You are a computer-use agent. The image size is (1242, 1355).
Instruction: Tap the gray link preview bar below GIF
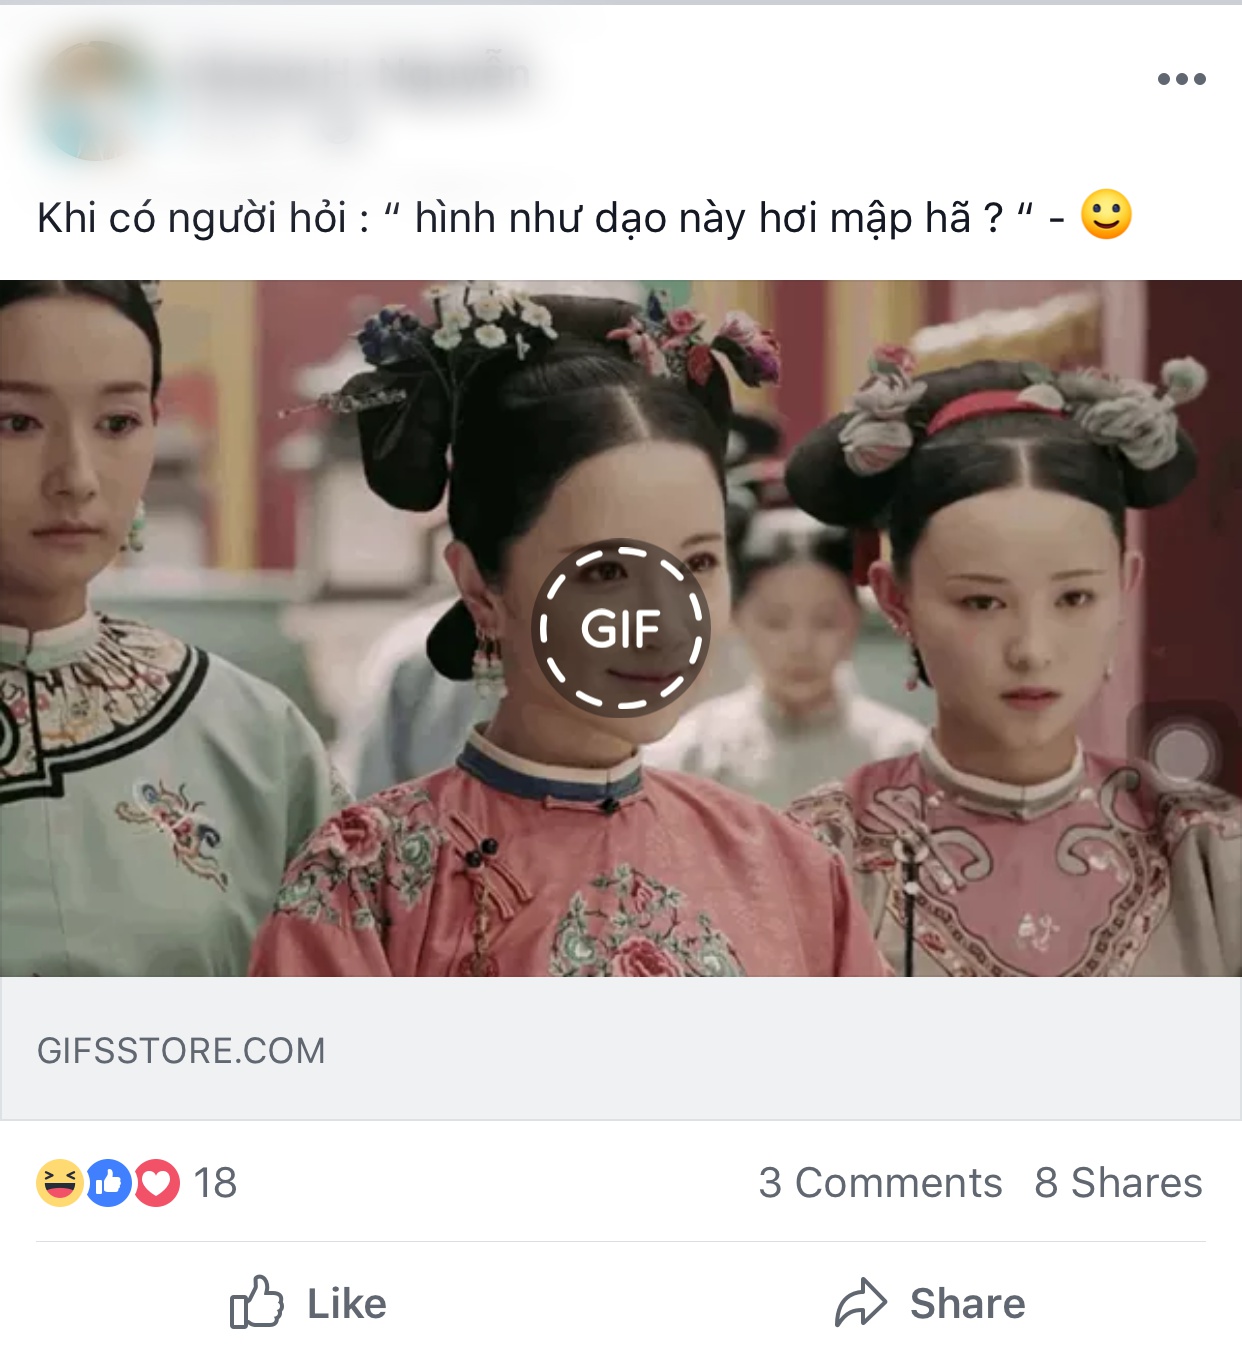621,1049
